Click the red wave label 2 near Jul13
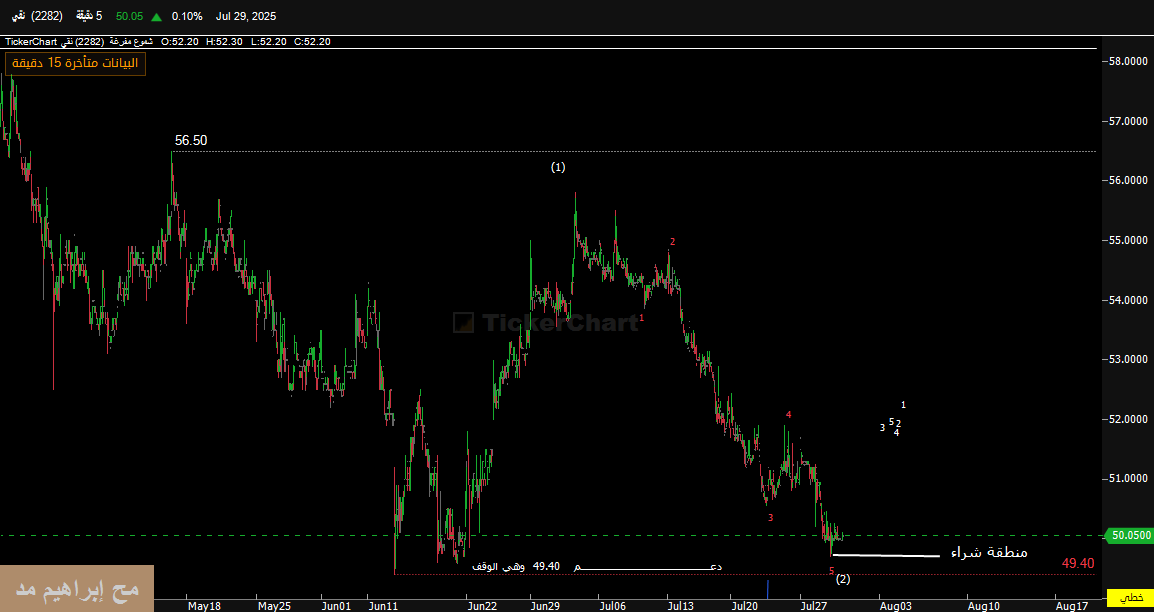Viewport: 1154px width, 612px height. (673, 241)
